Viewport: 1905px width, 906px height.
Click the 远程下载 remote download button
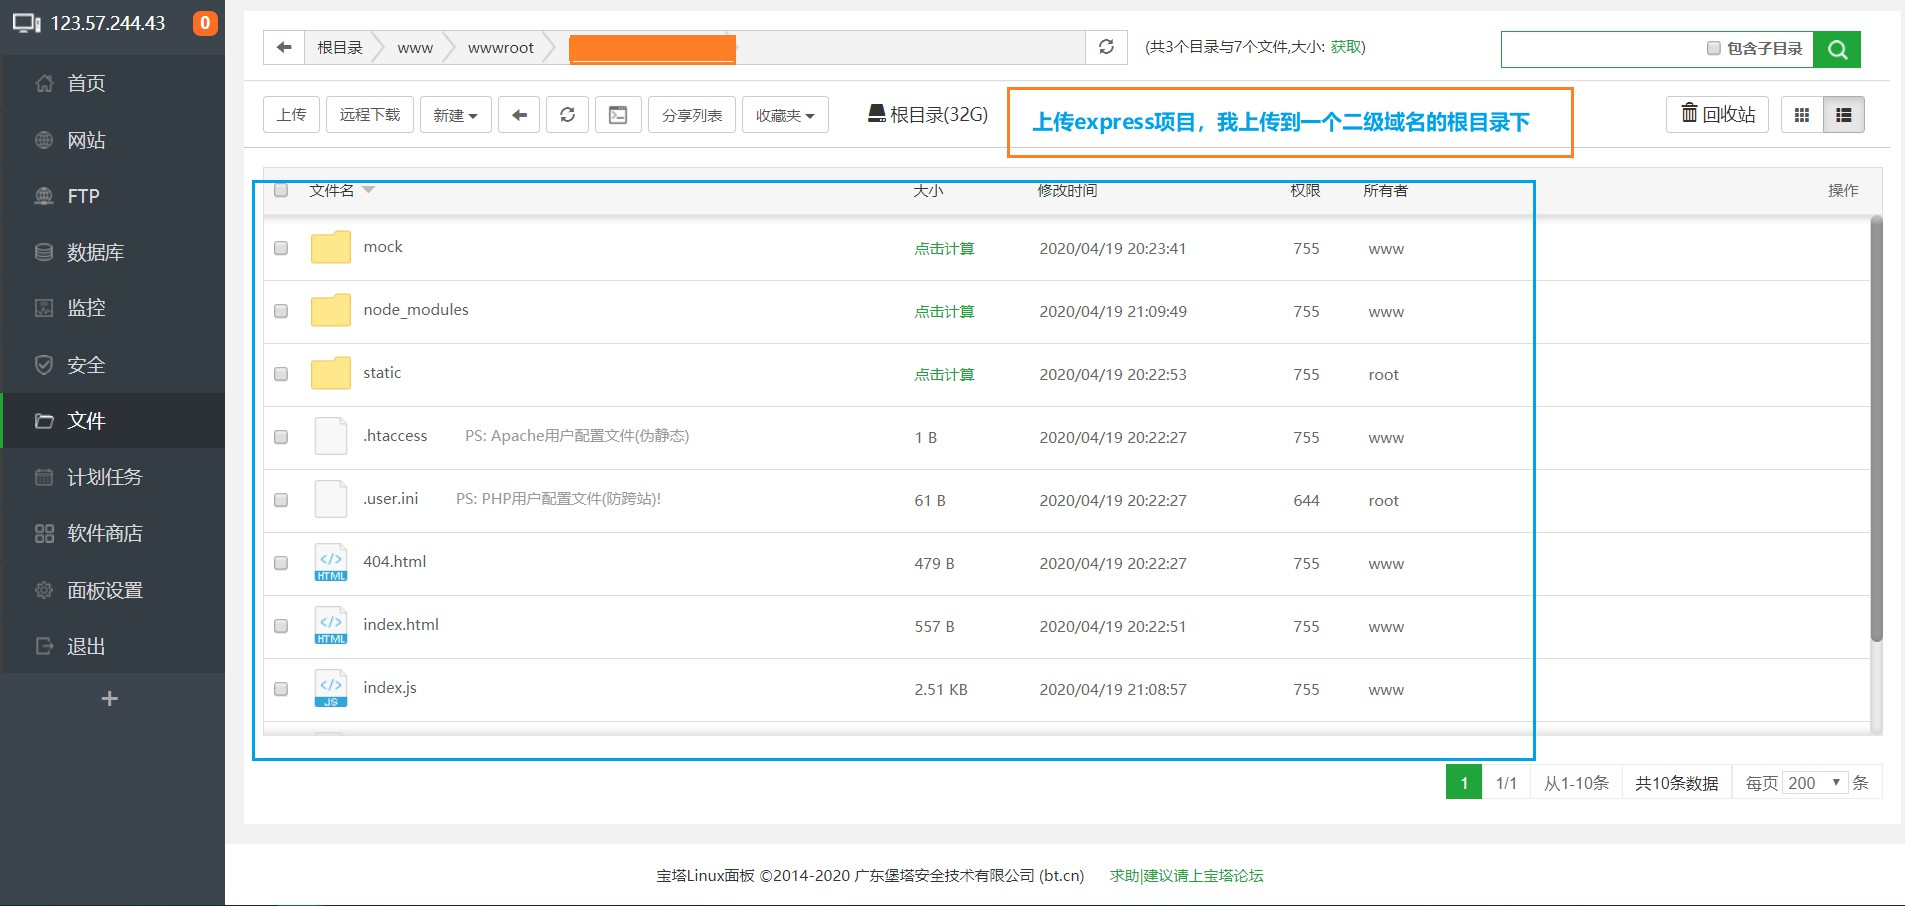(370, 115)
